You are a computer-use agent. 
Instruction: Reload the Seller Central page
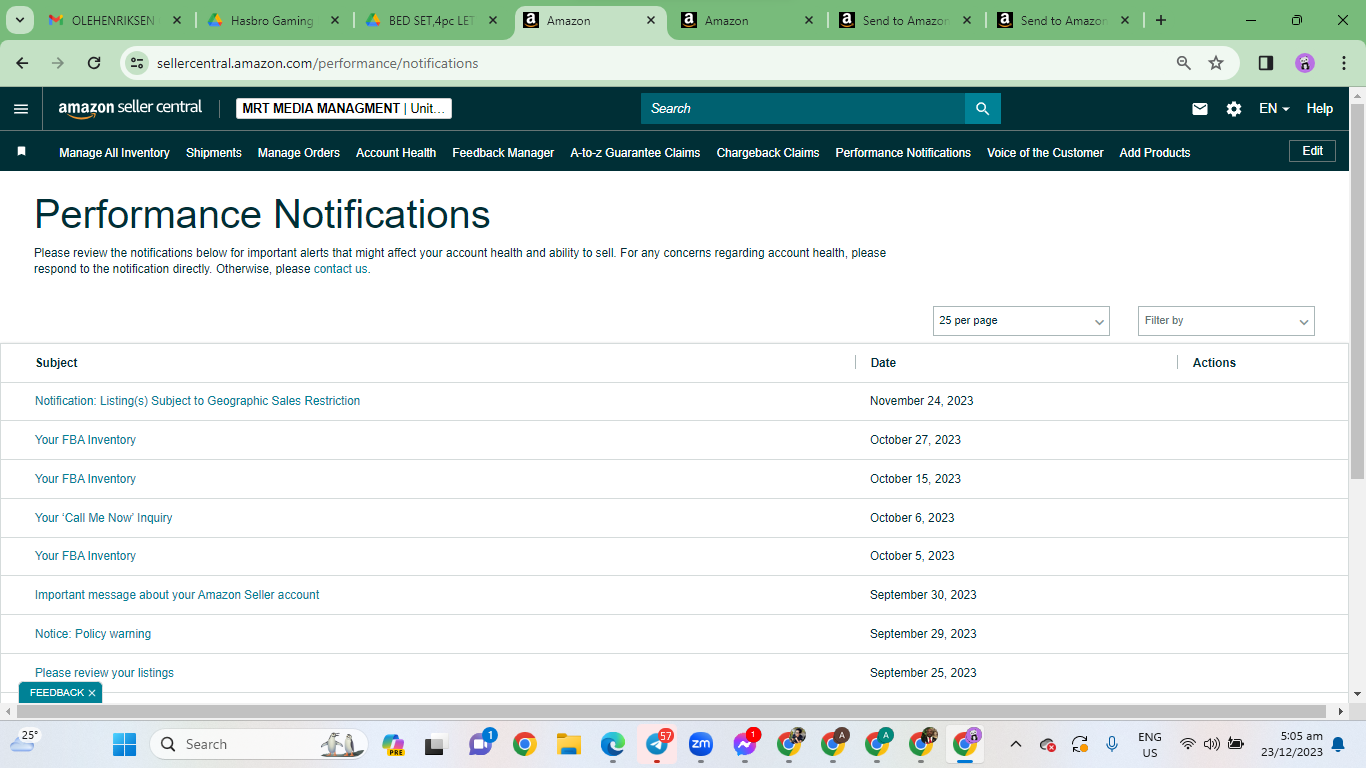94,63
